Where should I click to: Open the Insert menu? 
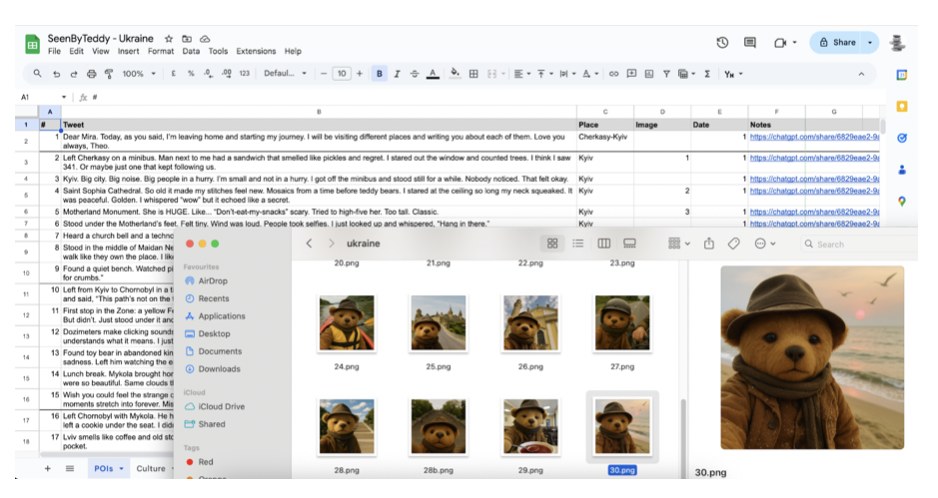point(128,51)
